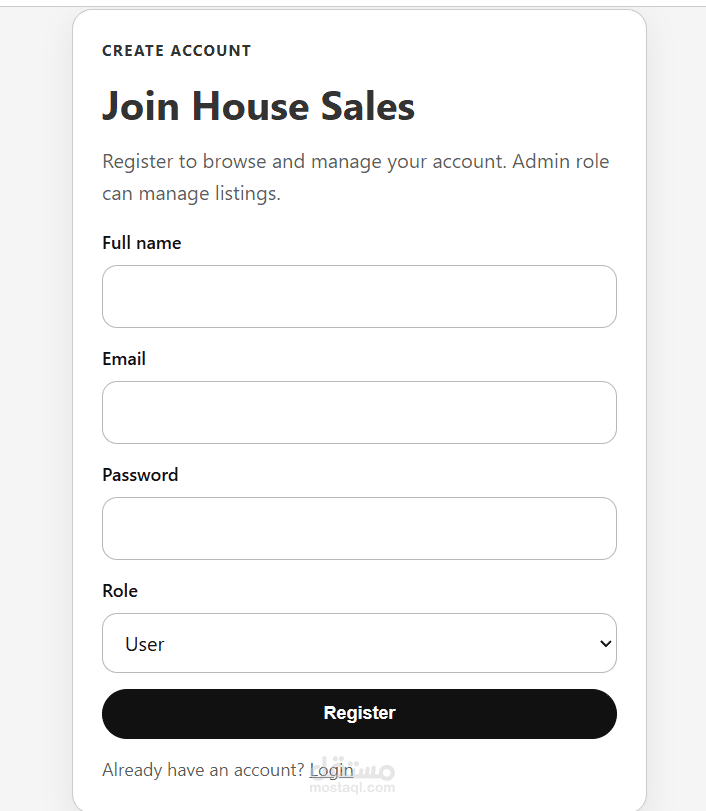
Task: Focus the Email text box
Action: pos(359,412)
